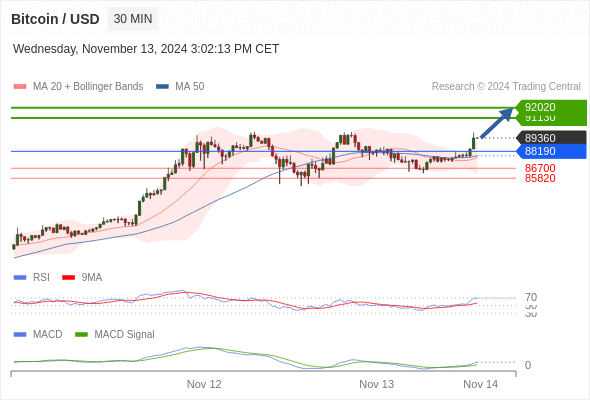Click the blue upward trend arrow
The height and width of the screenshot is (400, 590).
[497, 123]
